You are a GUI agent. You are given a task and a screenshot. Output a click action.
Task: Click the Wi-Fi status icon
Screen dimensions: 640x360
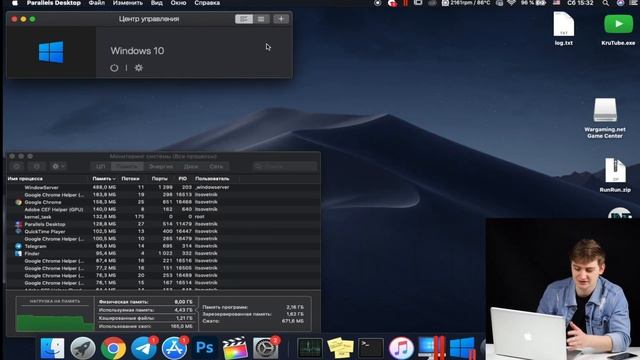(x=511, y=3)
